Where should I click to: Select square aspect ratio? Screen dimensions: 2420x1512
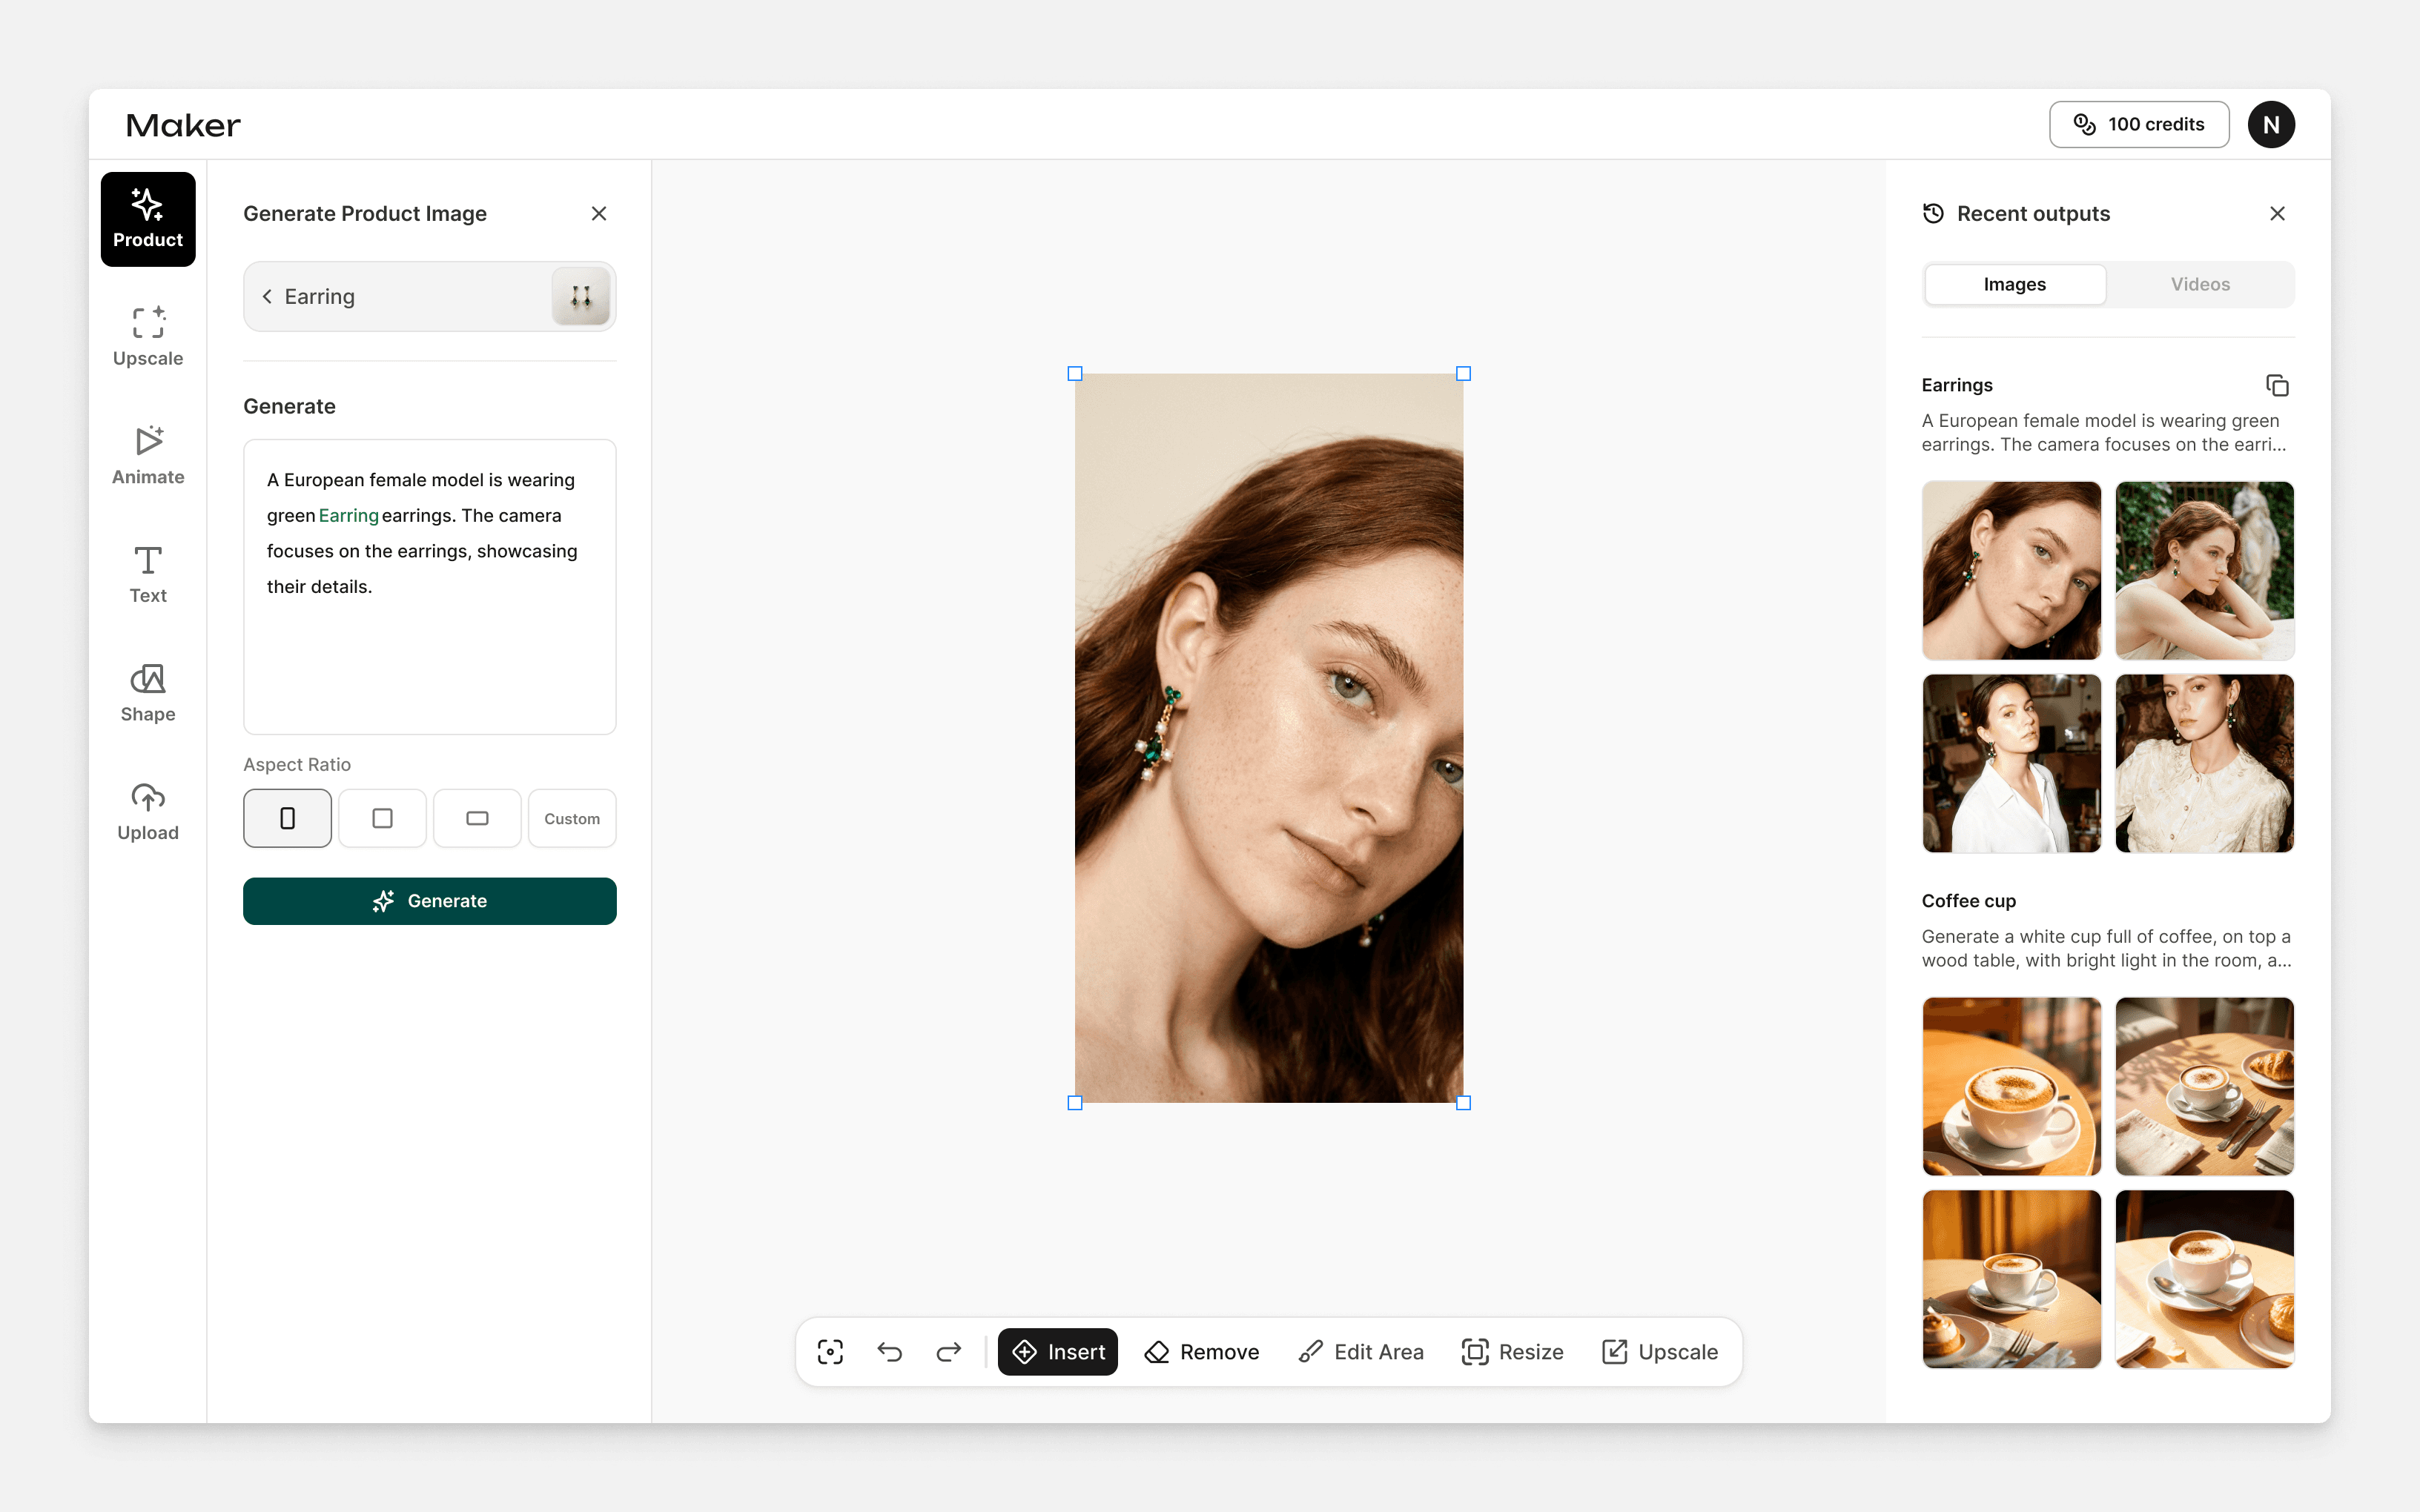[x=382, y=818]
